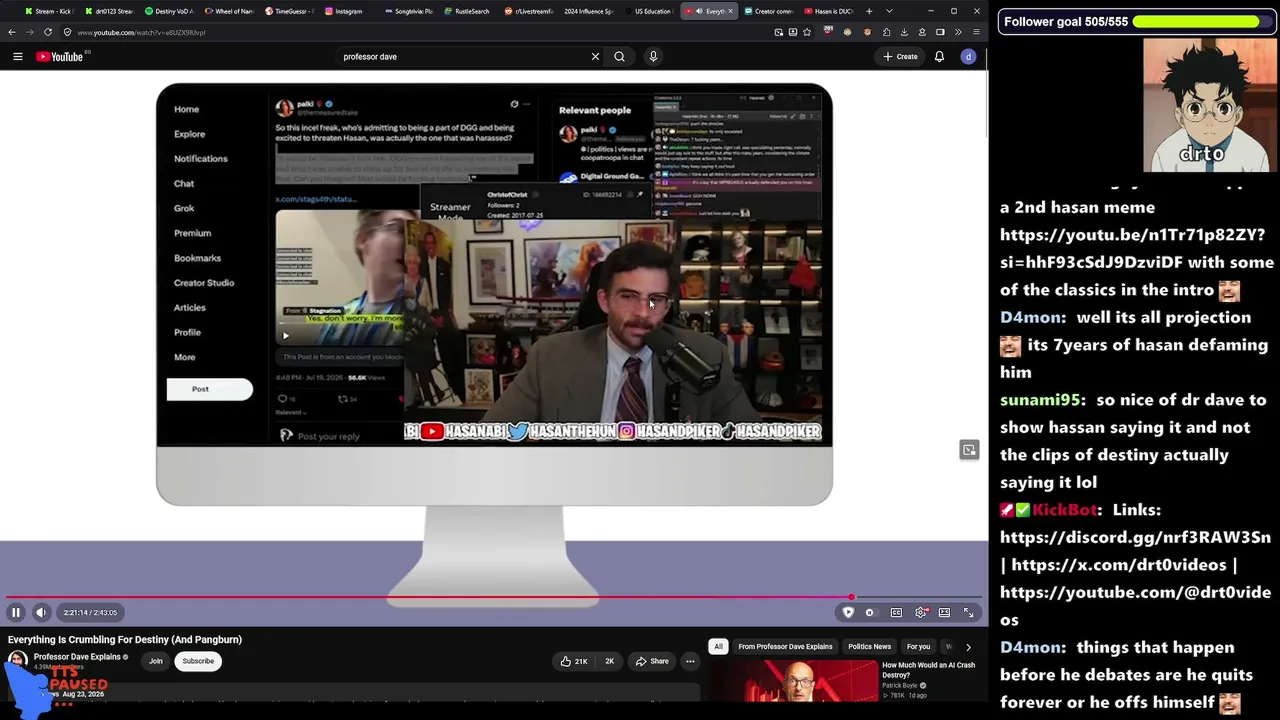
Task: Toggle closed captions on the video
Action: [x=896, y=612]
